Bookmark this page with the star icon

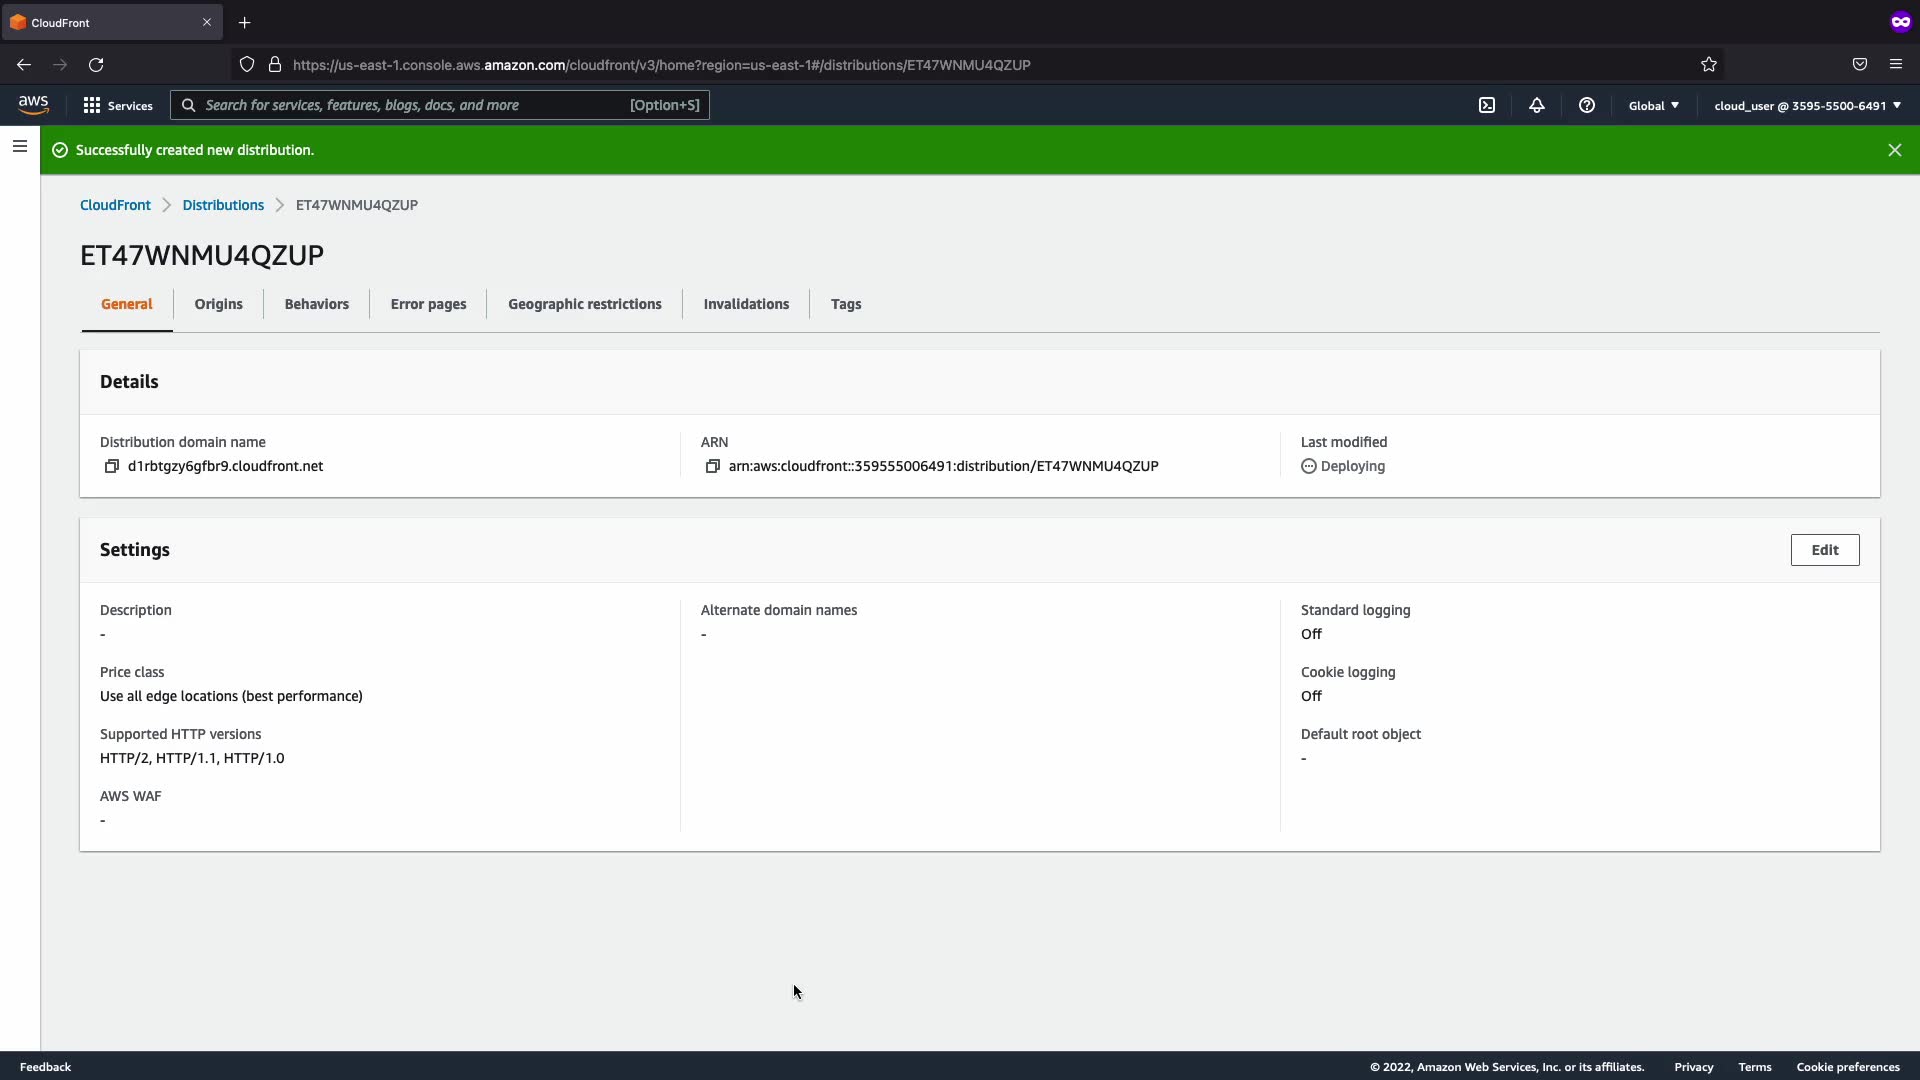1709,65
